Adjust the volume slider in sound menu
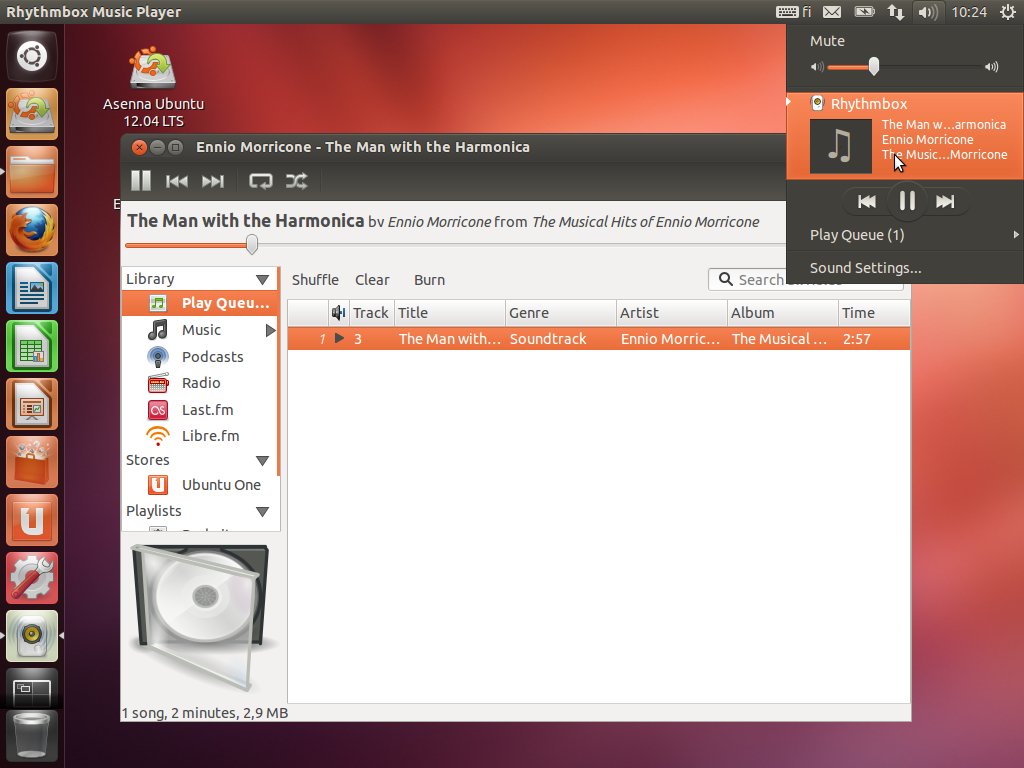Image resolution: width=1024 pixels, height=768 pixels. click(x=874, y=67)
